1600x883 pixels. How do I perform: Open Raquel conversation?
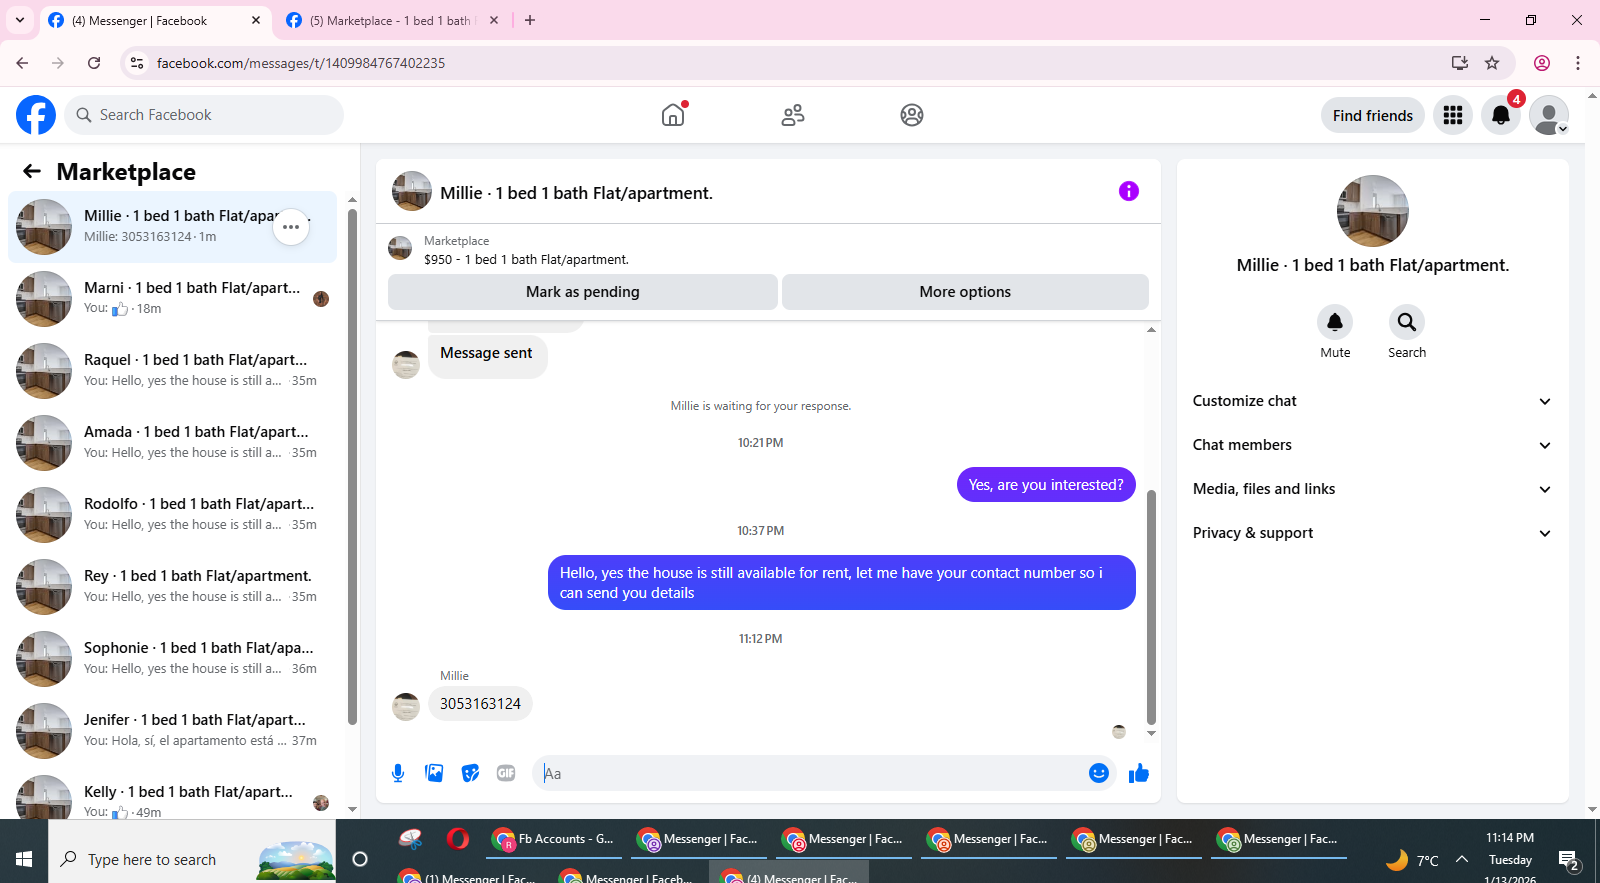[173, 371]
